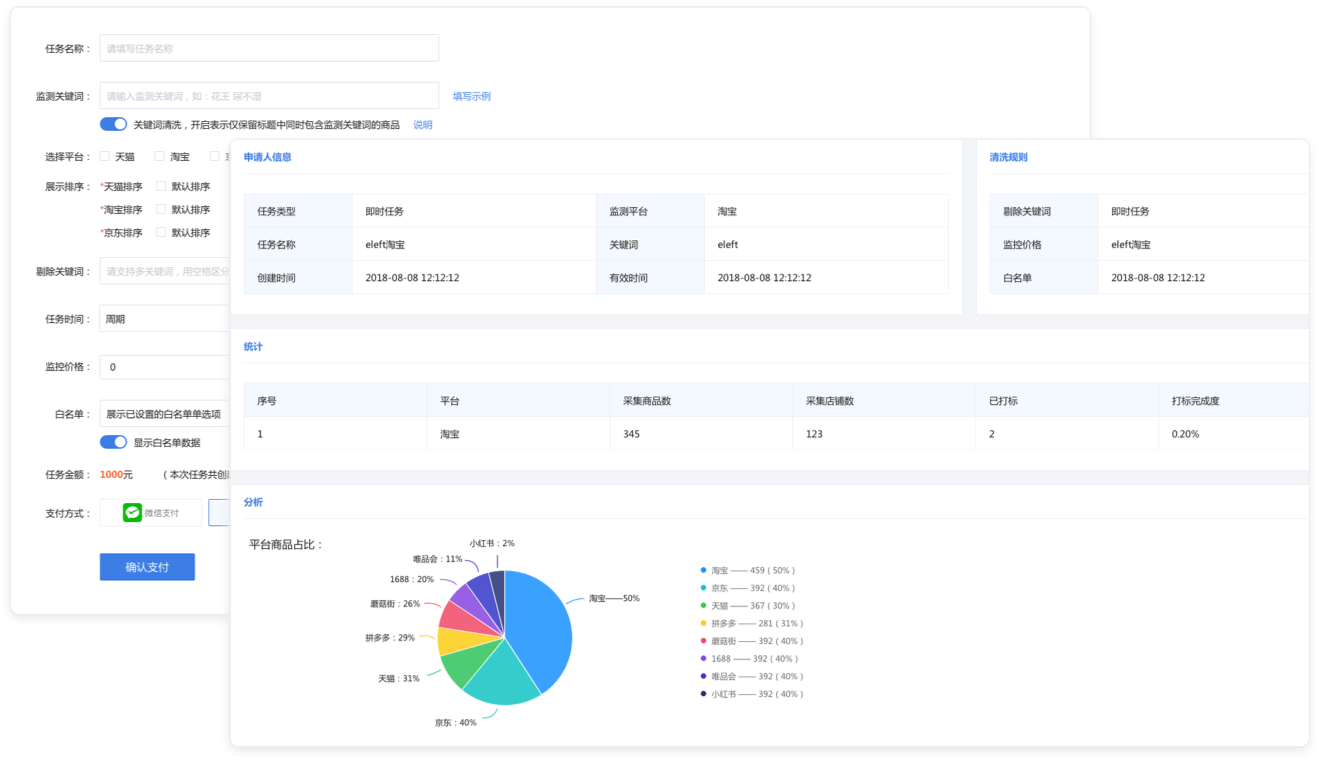Open the 白名单 options dropdown

(165, 414)
